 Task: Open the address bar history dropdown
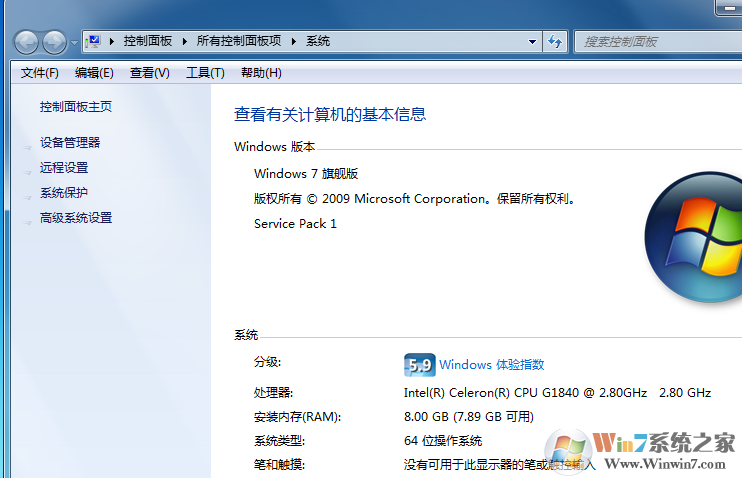tap(532, 42)
